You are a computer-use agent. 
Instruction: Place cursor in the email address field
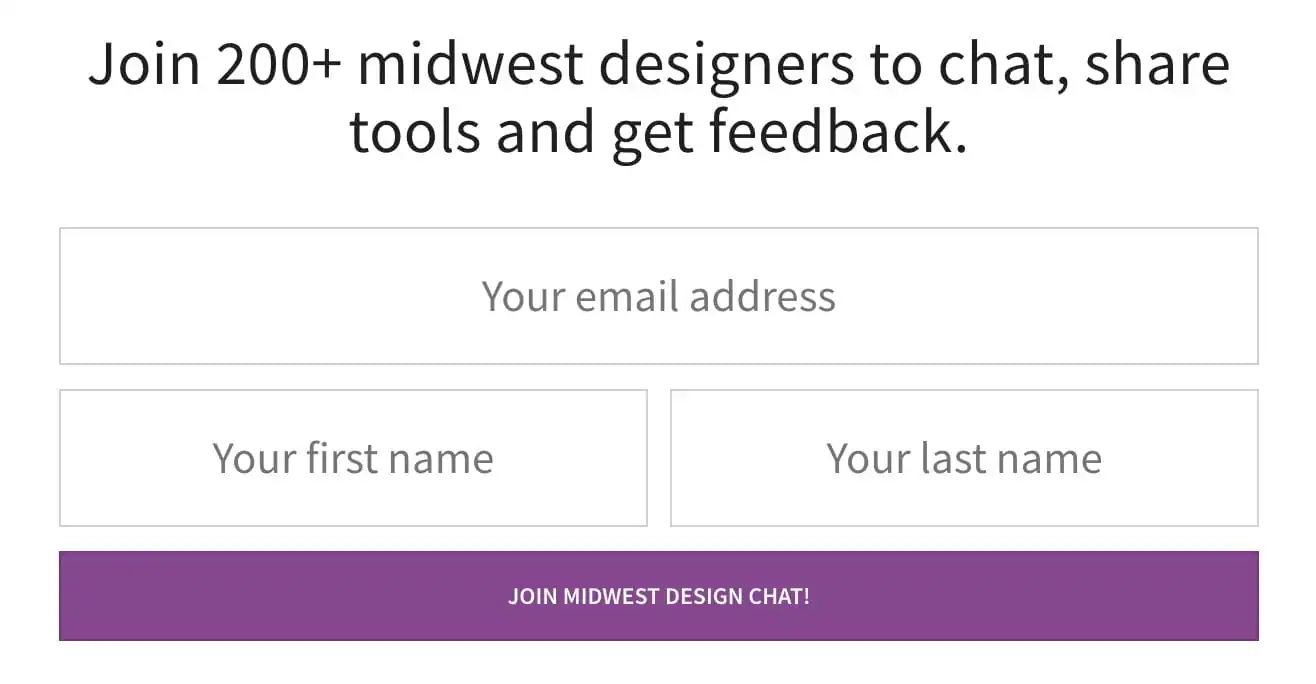coord(658,296)
